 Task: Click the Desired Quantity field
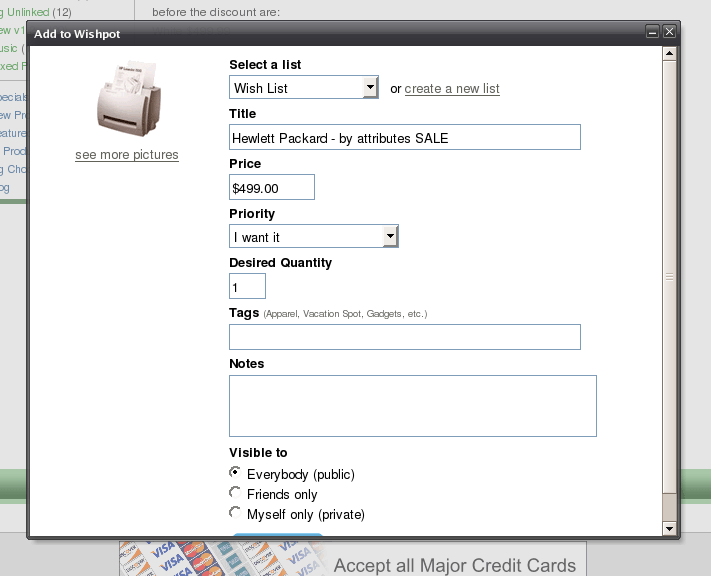(247, 286)
